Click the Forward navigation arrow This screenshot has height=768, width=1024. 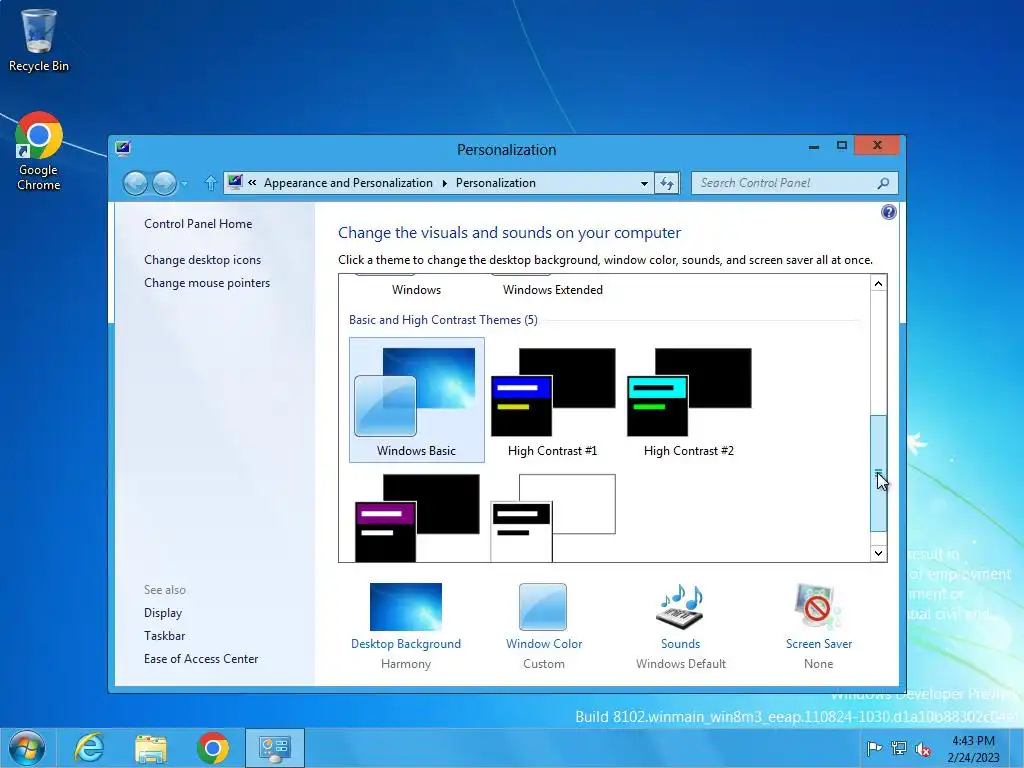click(x=164, y=184)
